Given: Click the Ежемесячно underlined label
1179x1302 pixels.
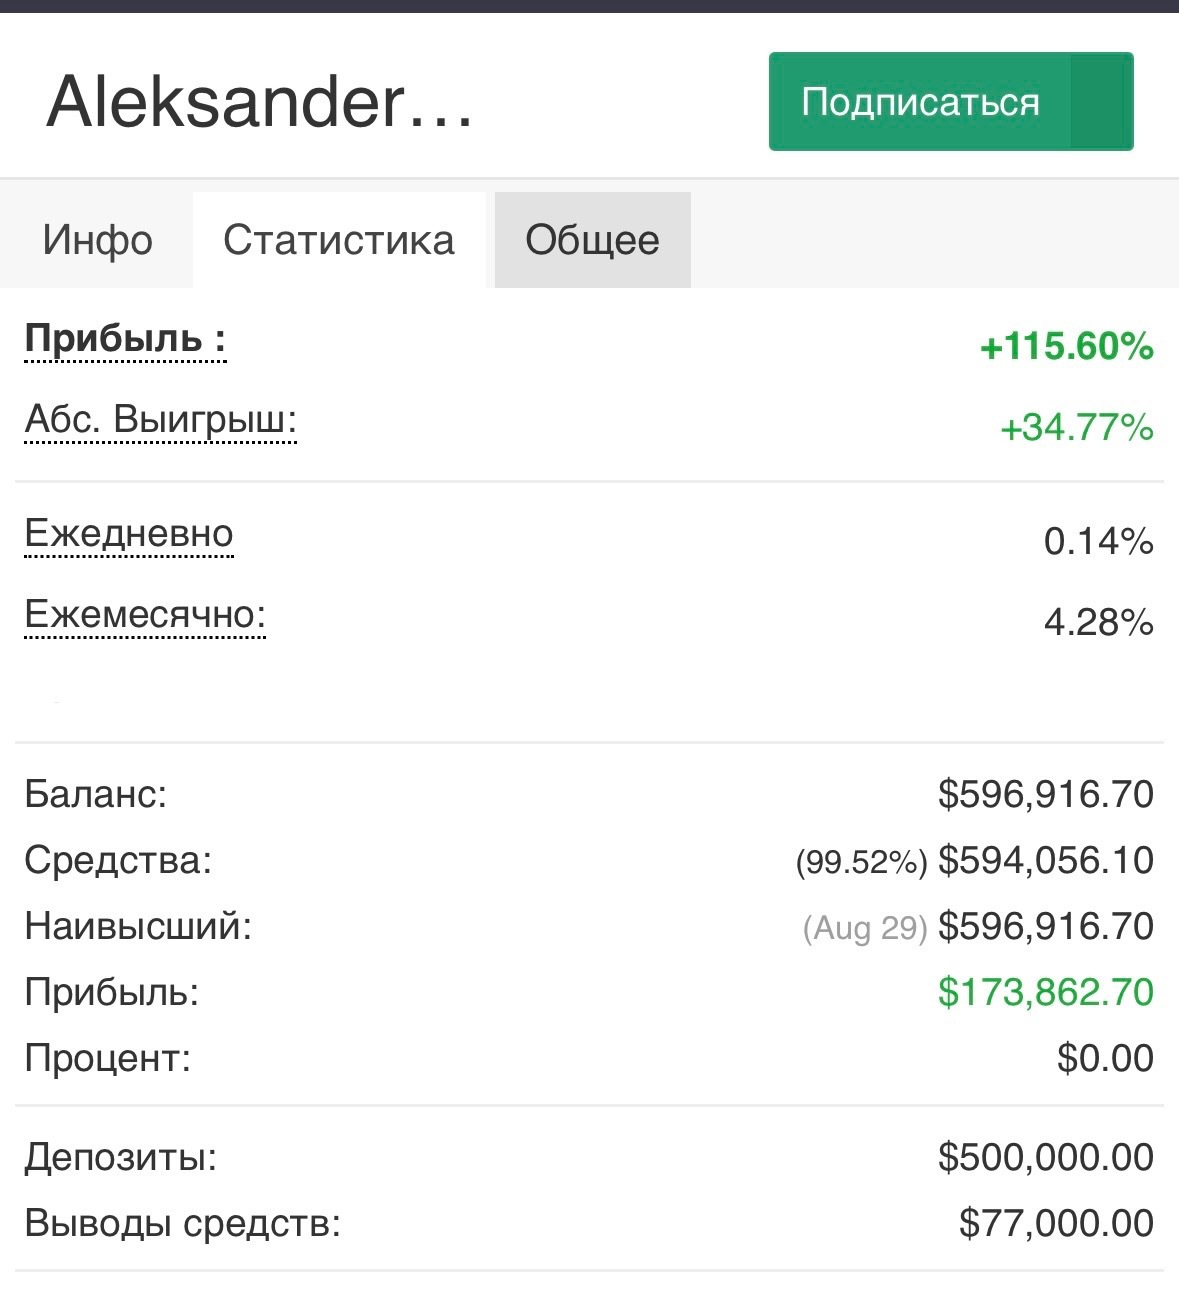Looking at the screenshot, I should coord(145,614).
